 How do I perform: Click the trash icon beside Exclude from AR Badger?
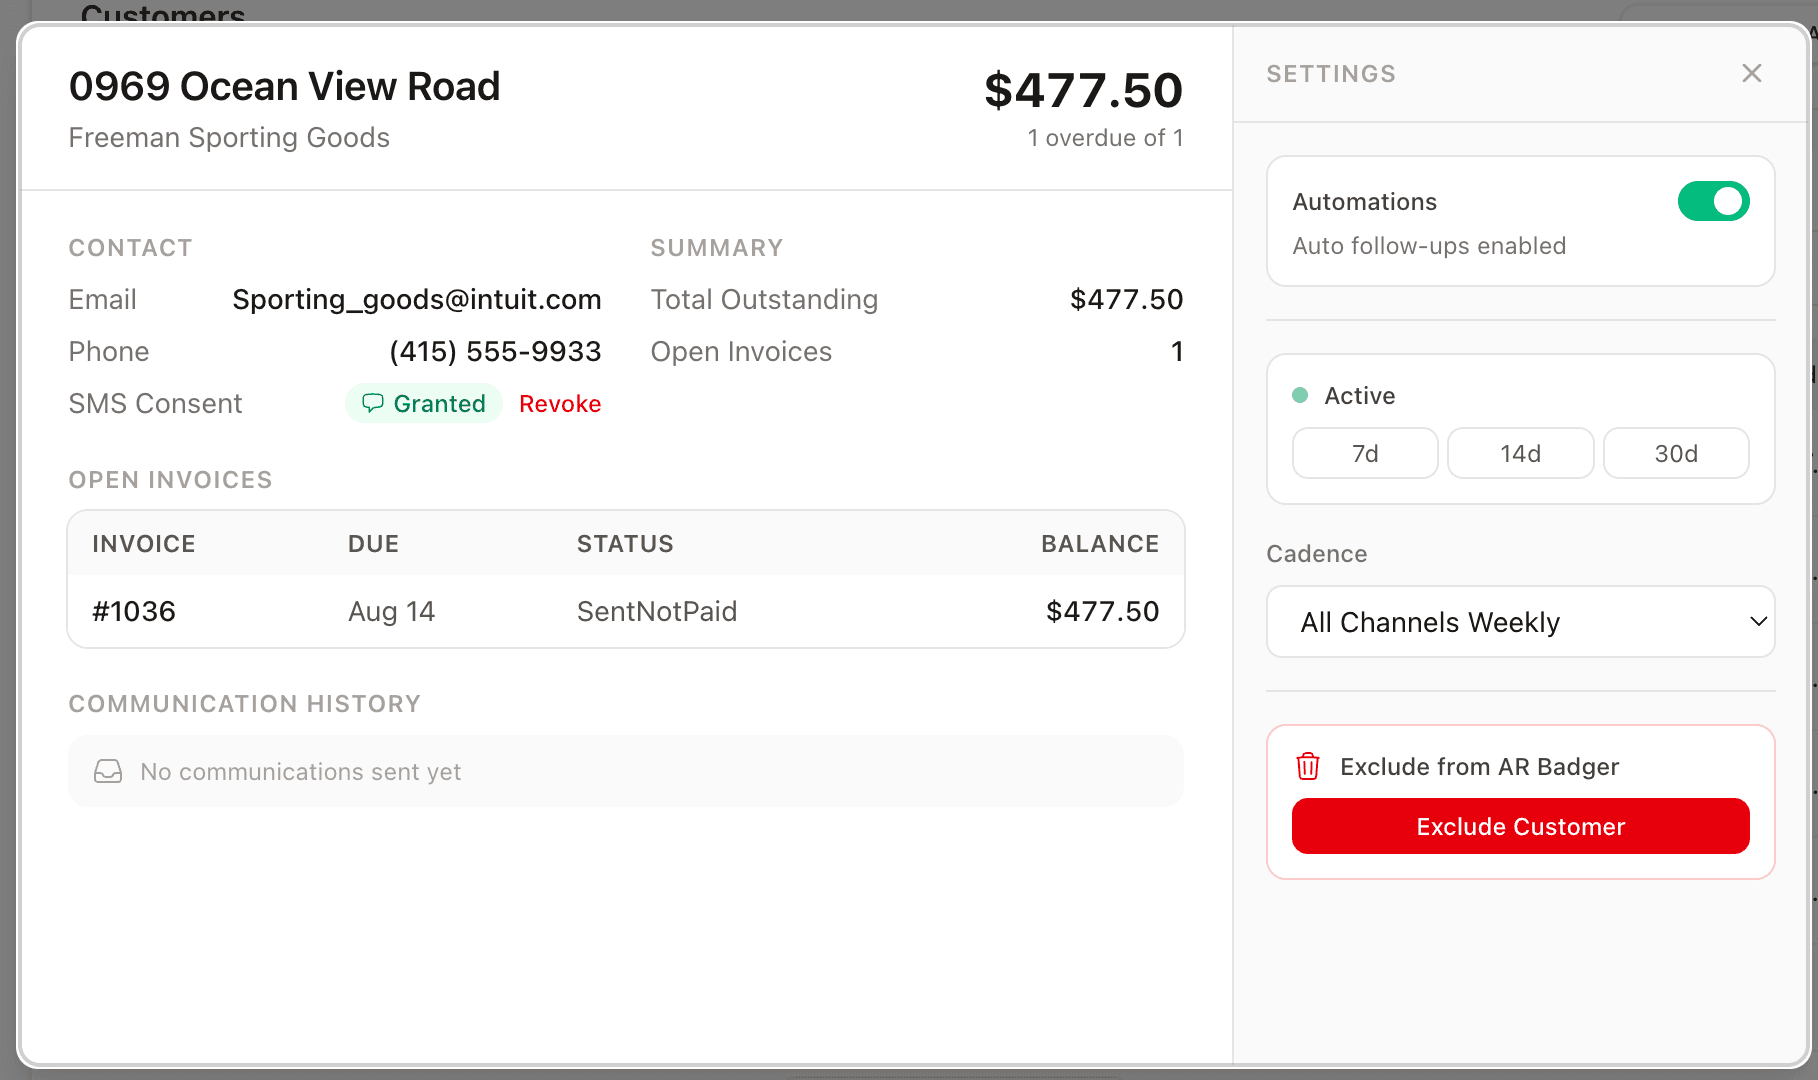(x=1307, y=766)
